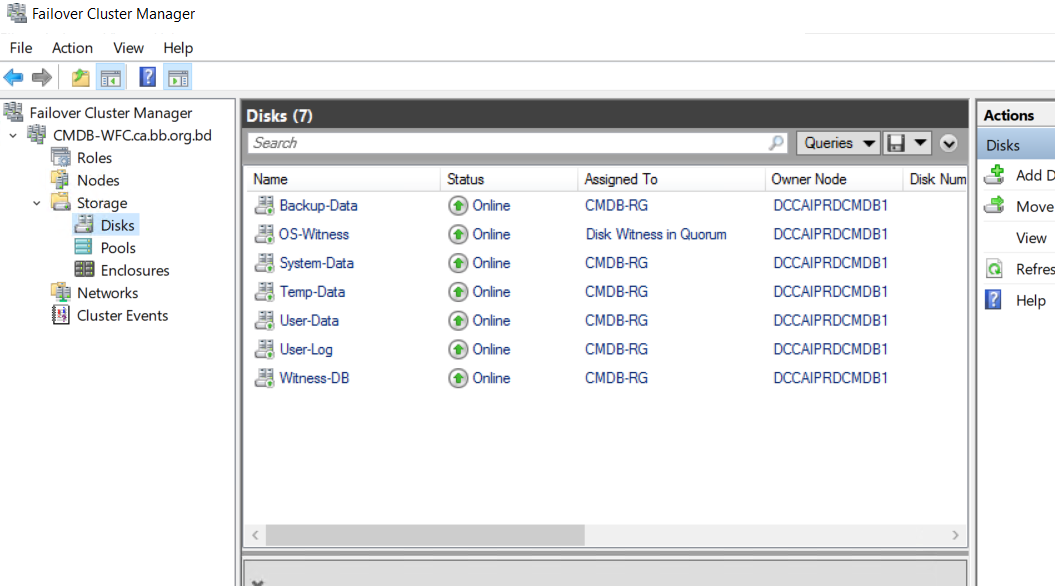
Task: Click the Back arrow toolbar icon
Action: (13, 77)
